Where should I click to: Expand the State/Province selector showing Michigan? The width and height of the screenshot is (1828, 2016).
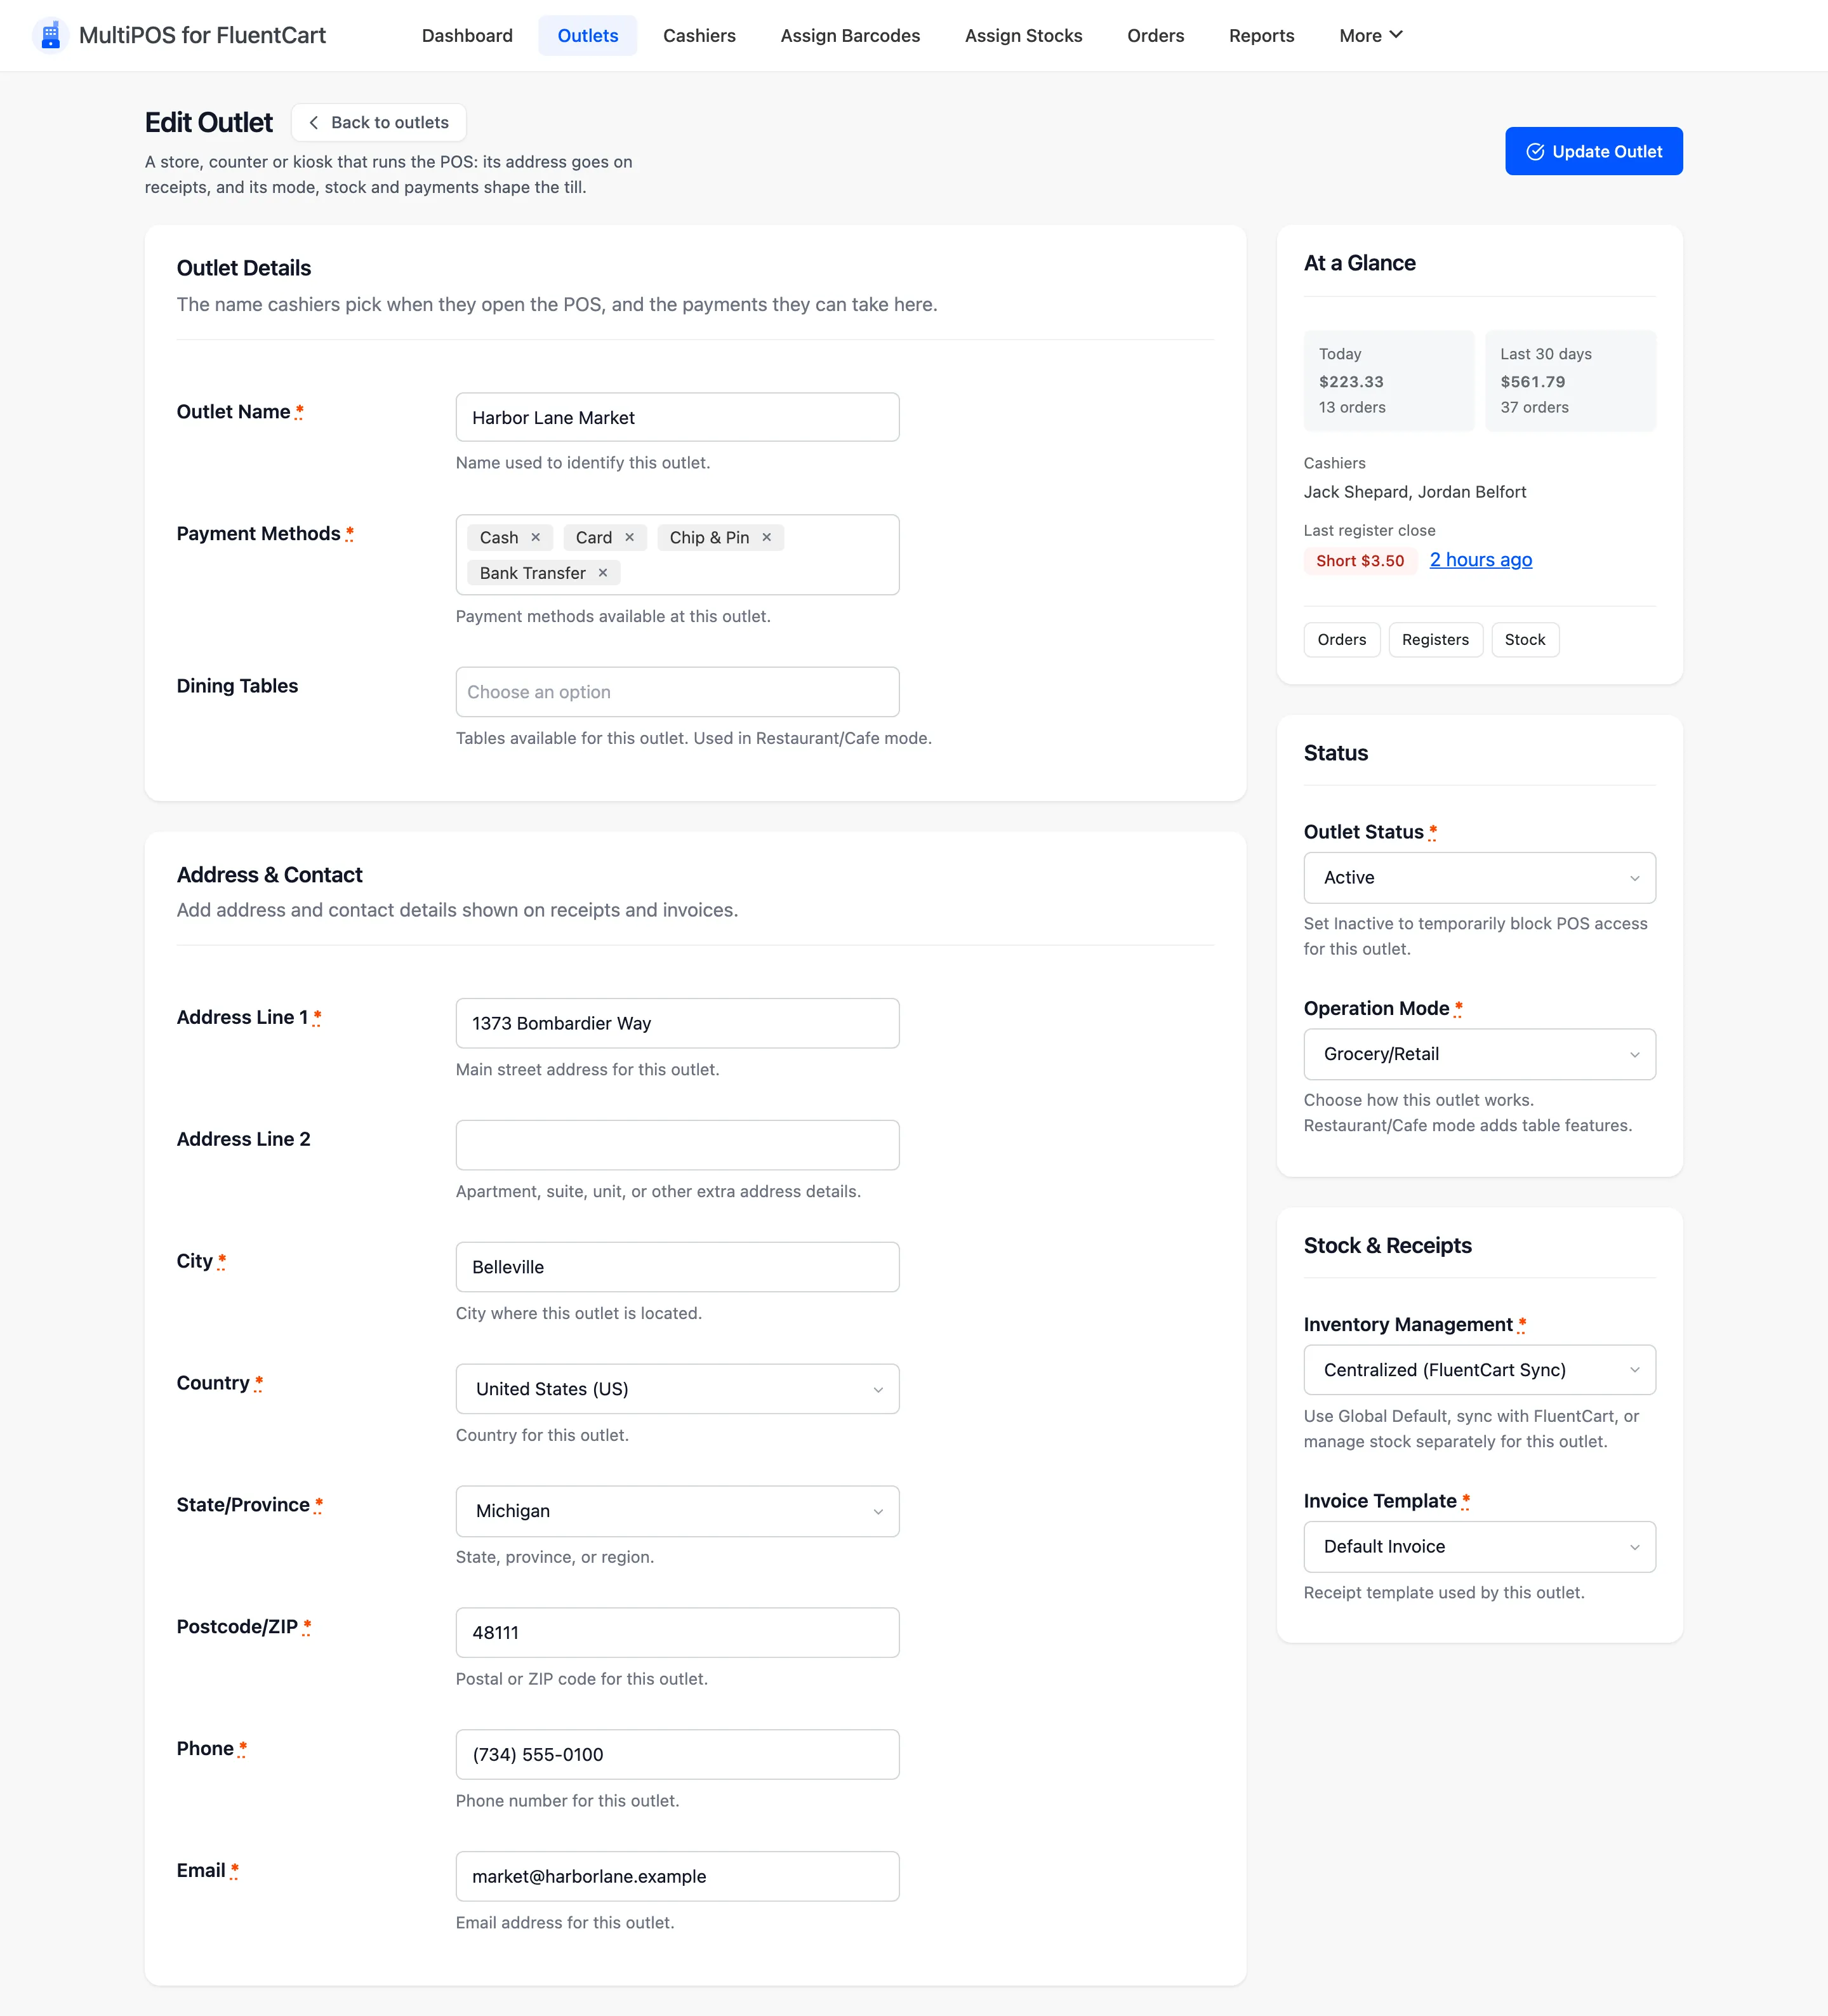tap(677, 1511)
